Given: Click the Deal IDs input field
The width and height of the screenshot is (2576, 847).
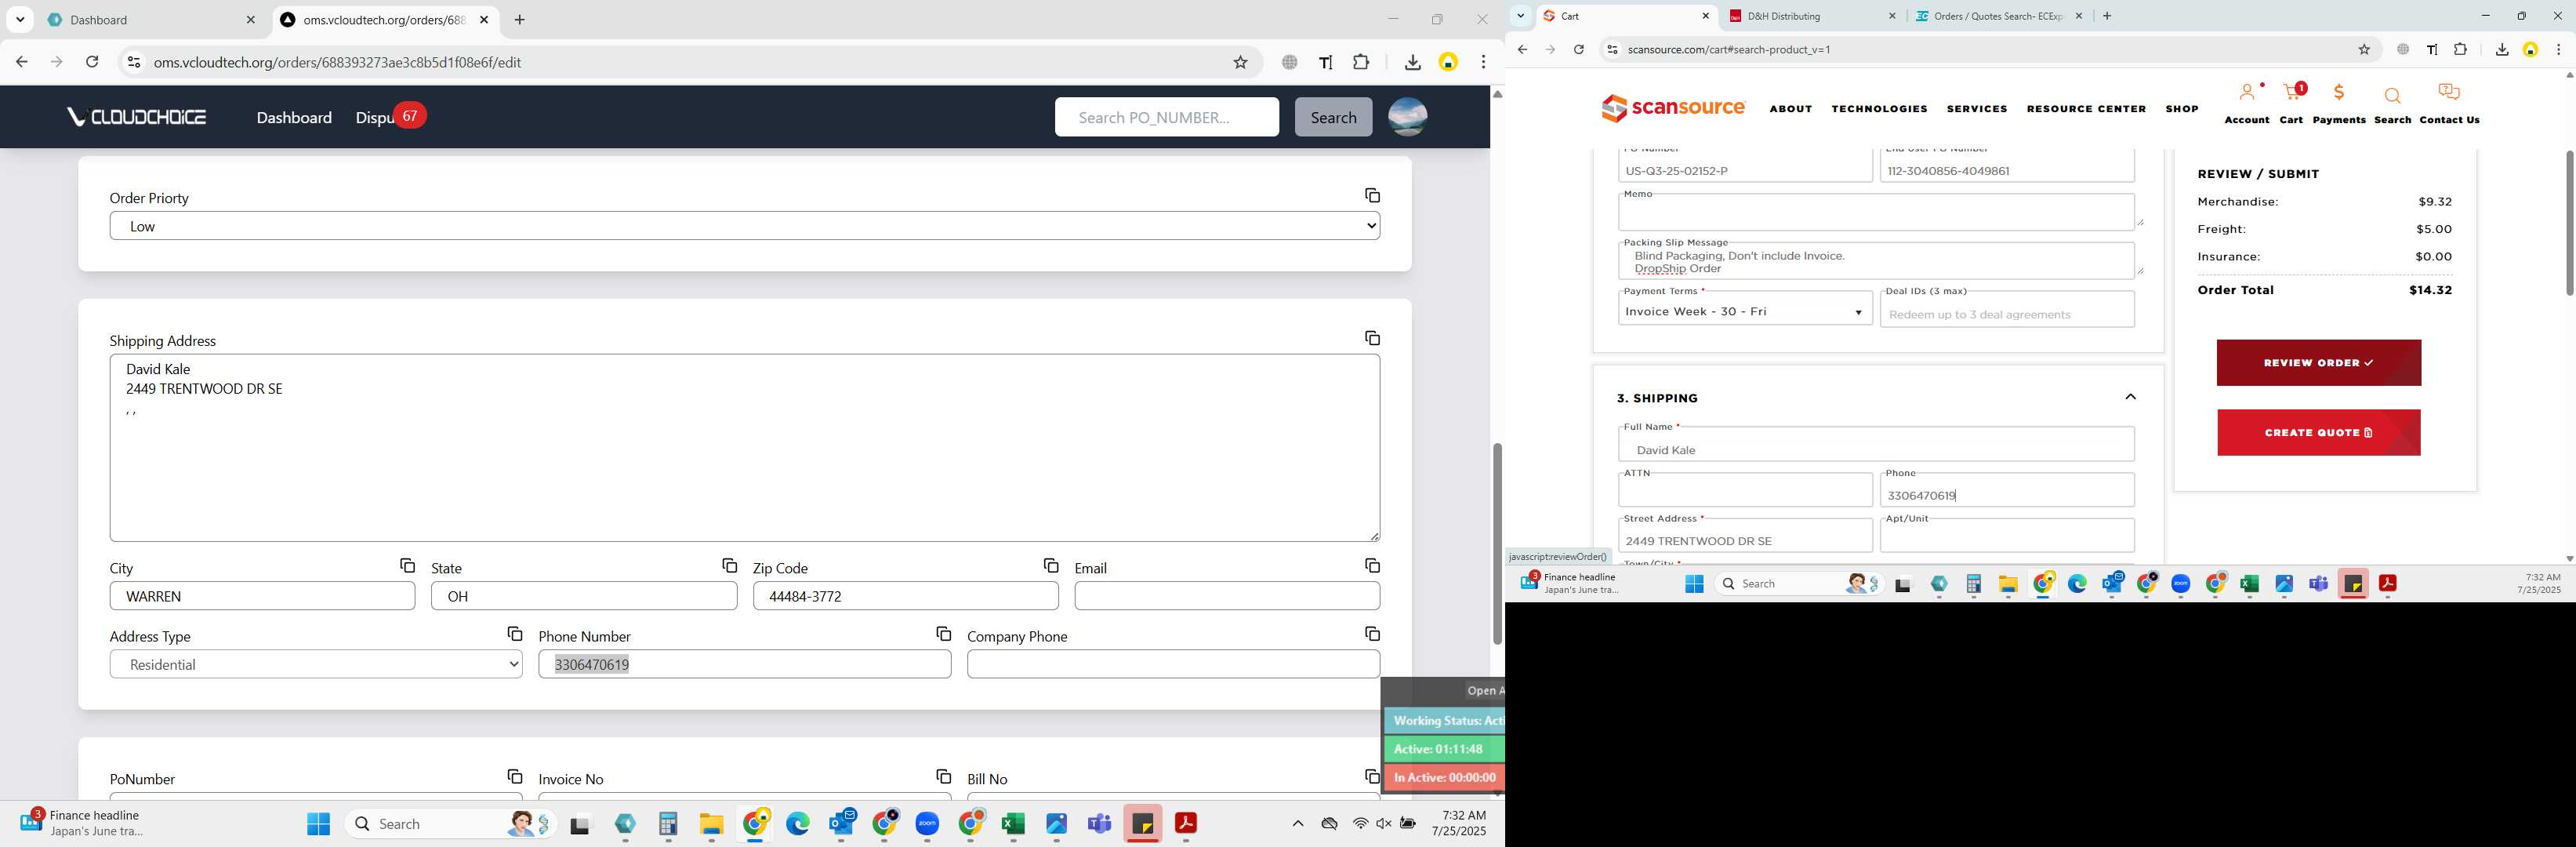Looking at the screenshot, I should [2006, 311].
